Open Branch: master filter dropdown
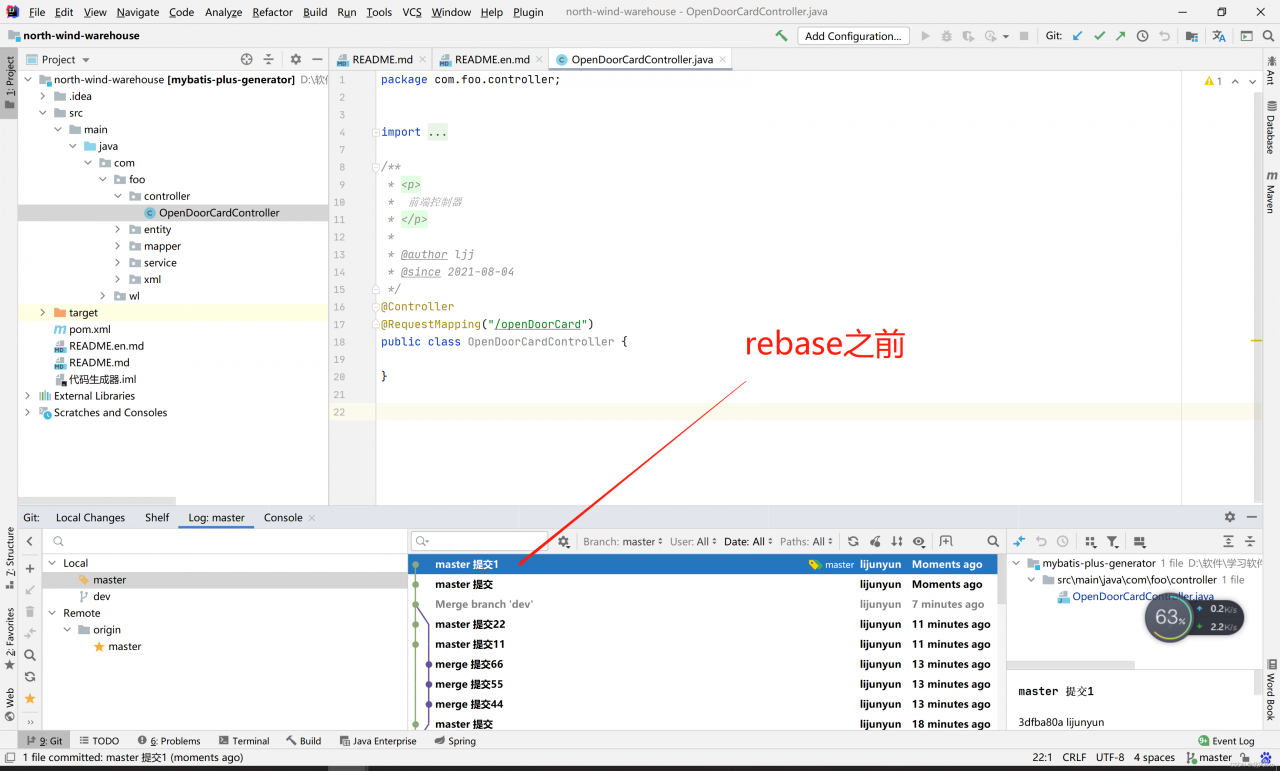The height and width of the screenshot is (771, 1280). [x=622, y=541]
